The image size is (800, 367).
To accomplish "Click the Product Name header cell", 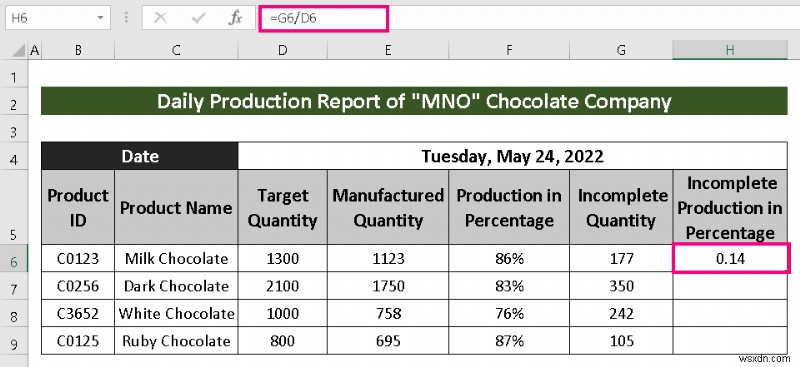I will coord(176,207).
